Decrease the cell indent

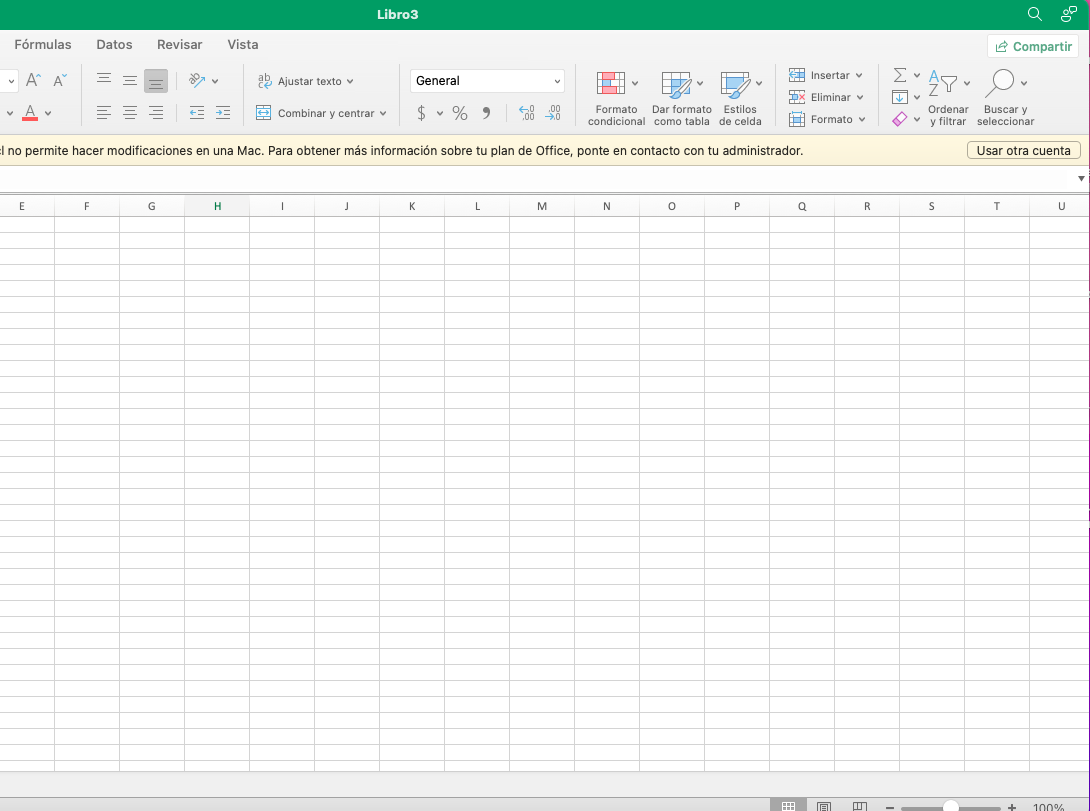coord(197,113)
